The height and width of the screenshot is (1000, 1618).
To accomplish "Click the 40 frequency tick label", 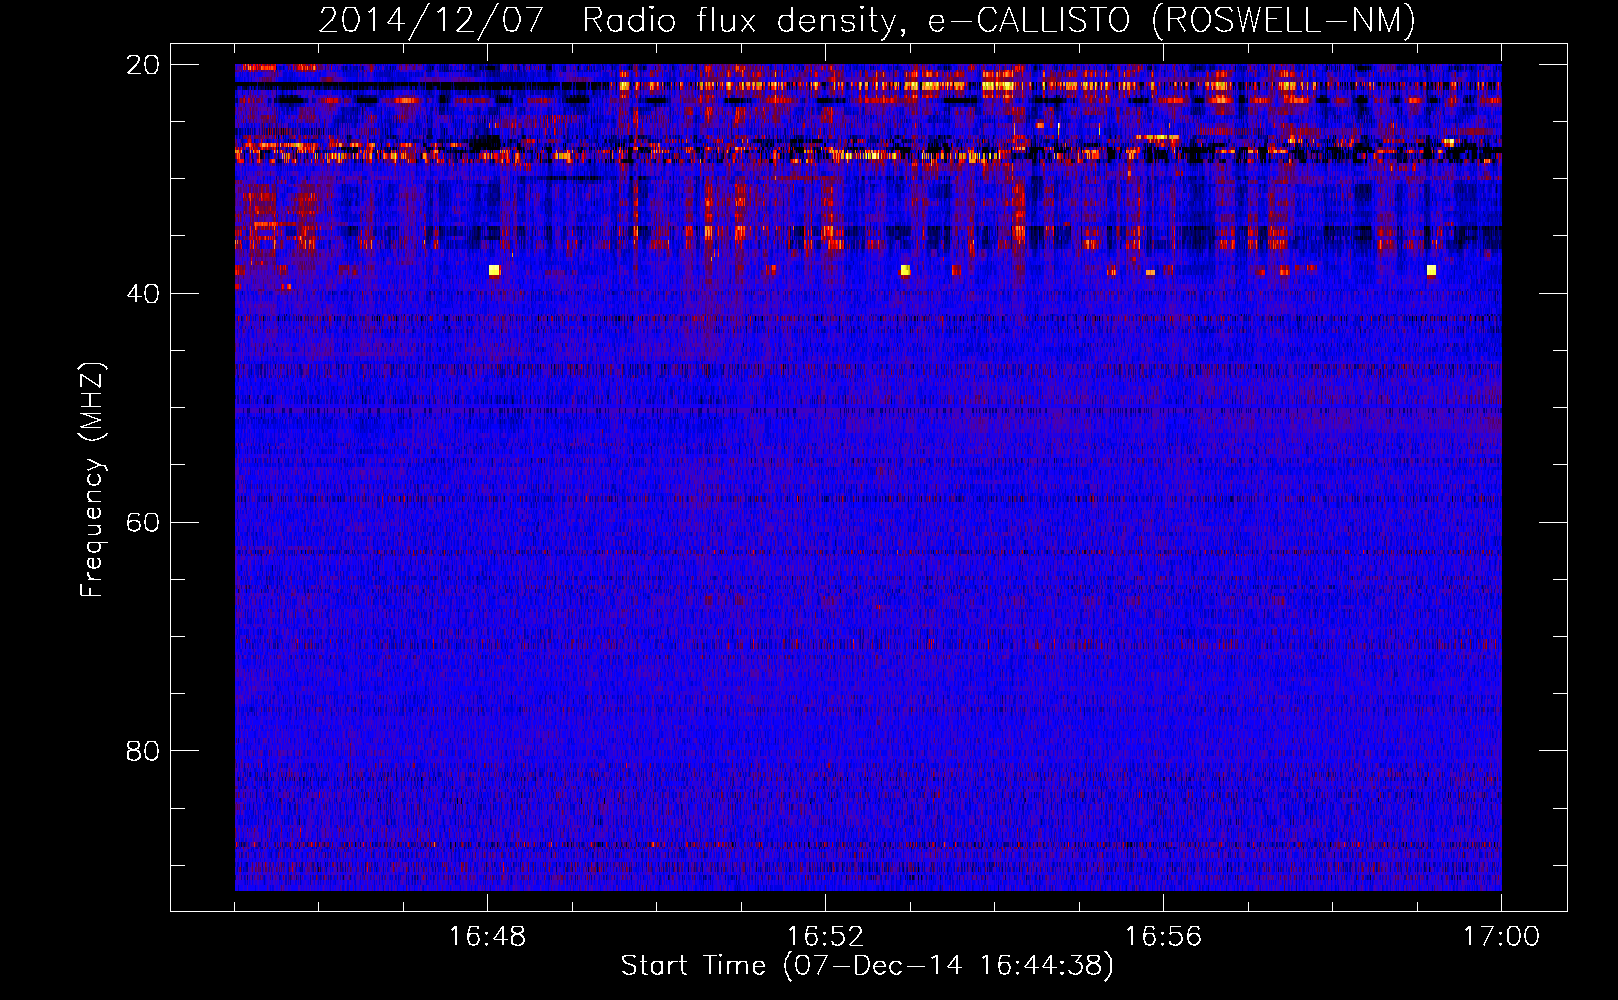I will (143, 294).
